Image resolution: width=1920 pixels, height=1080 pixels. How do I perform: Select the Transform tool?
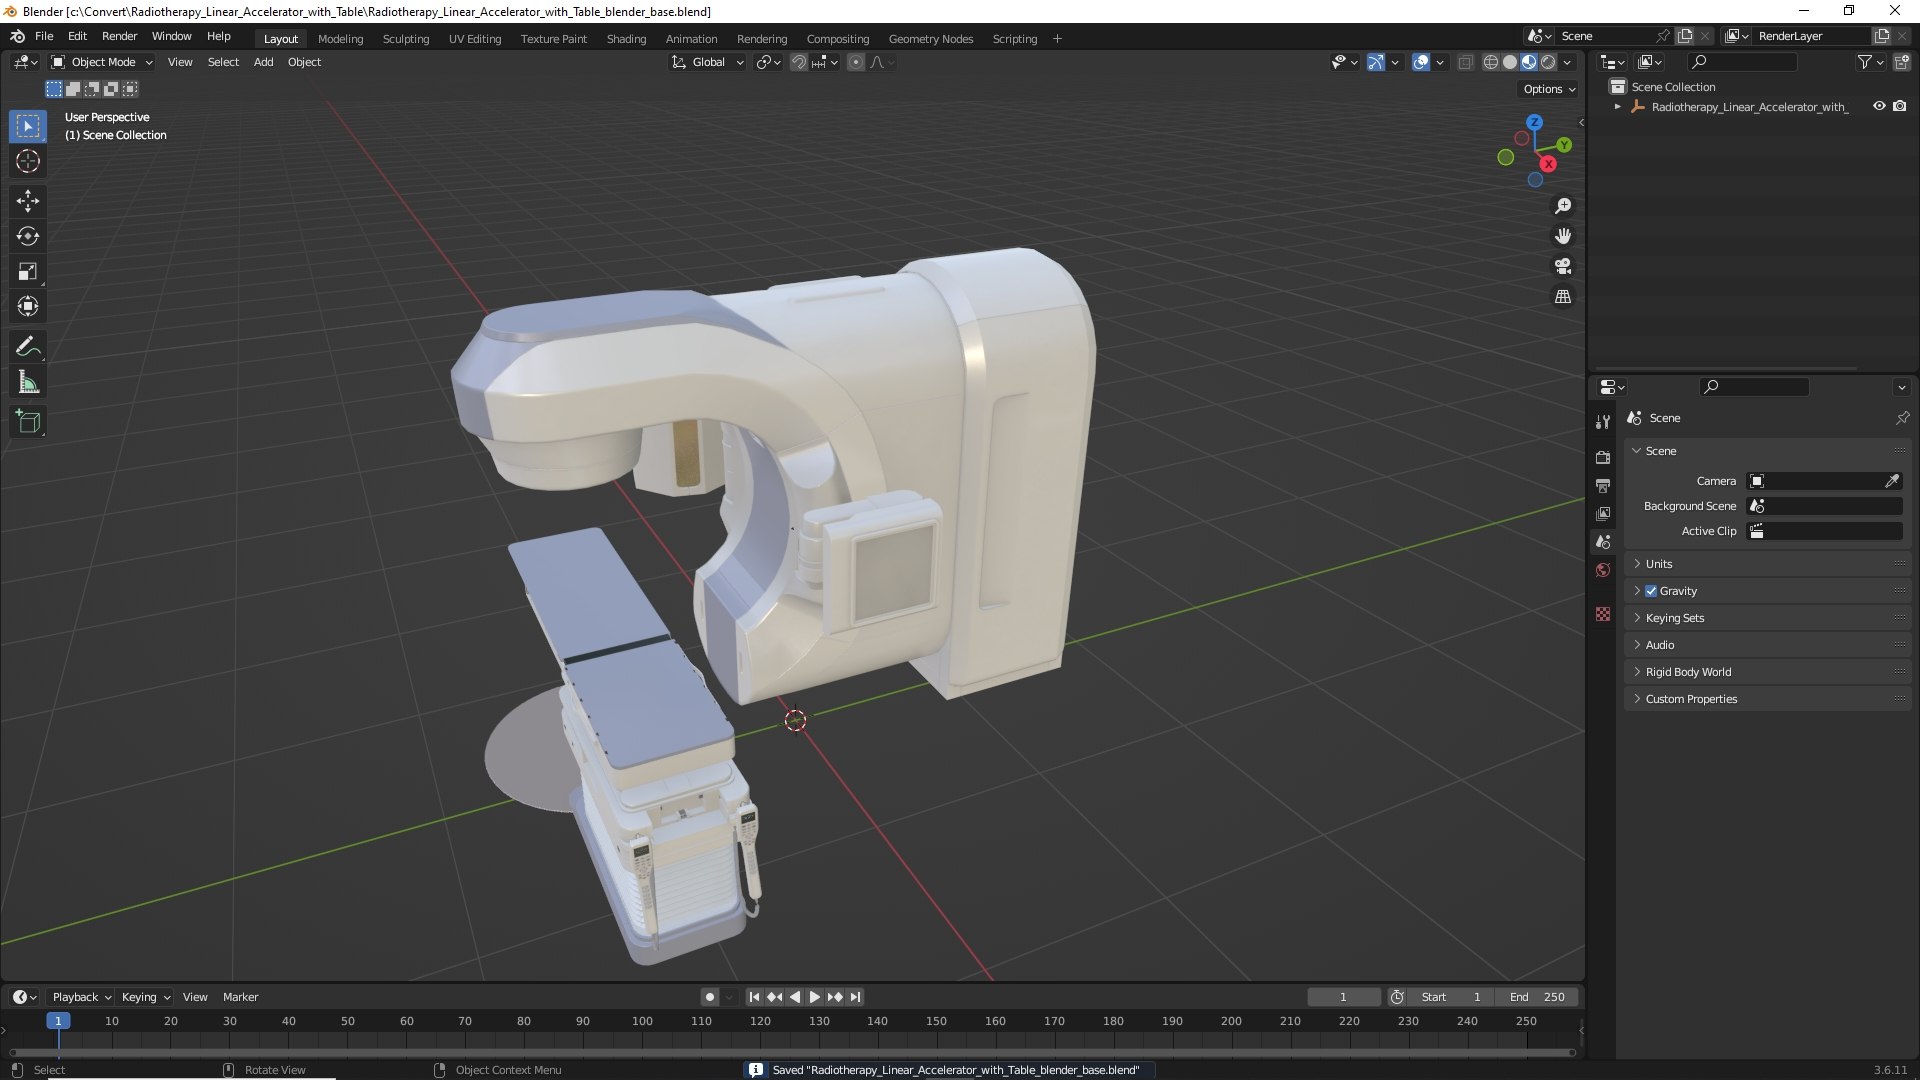click(x=28, y=306)
